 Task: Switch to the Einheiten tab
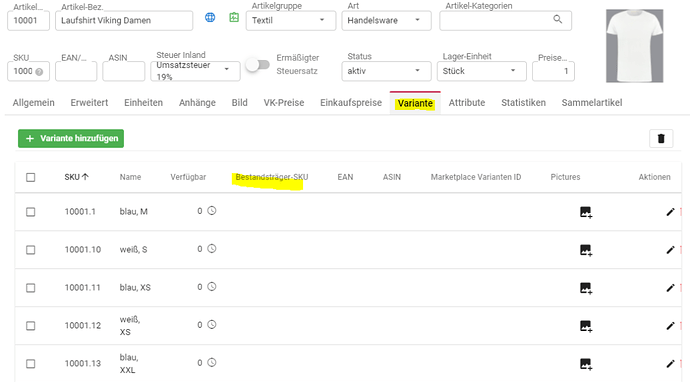click(143, 103)
